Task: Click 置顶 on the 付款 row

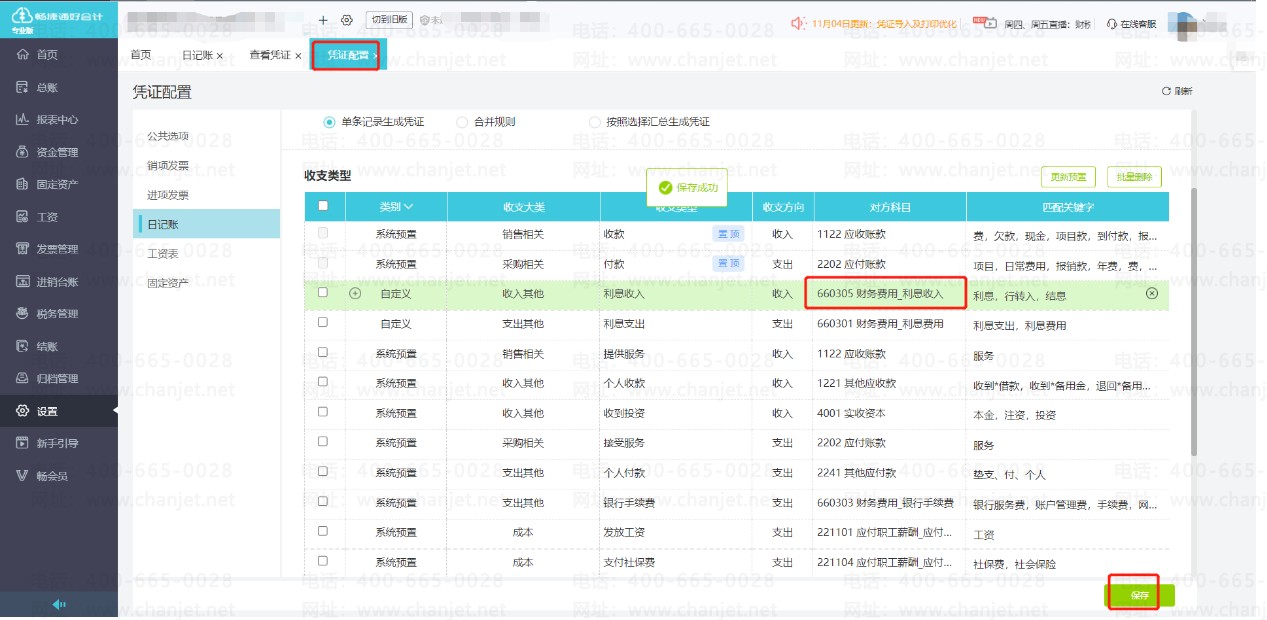Action: click(x=728, y=264)
